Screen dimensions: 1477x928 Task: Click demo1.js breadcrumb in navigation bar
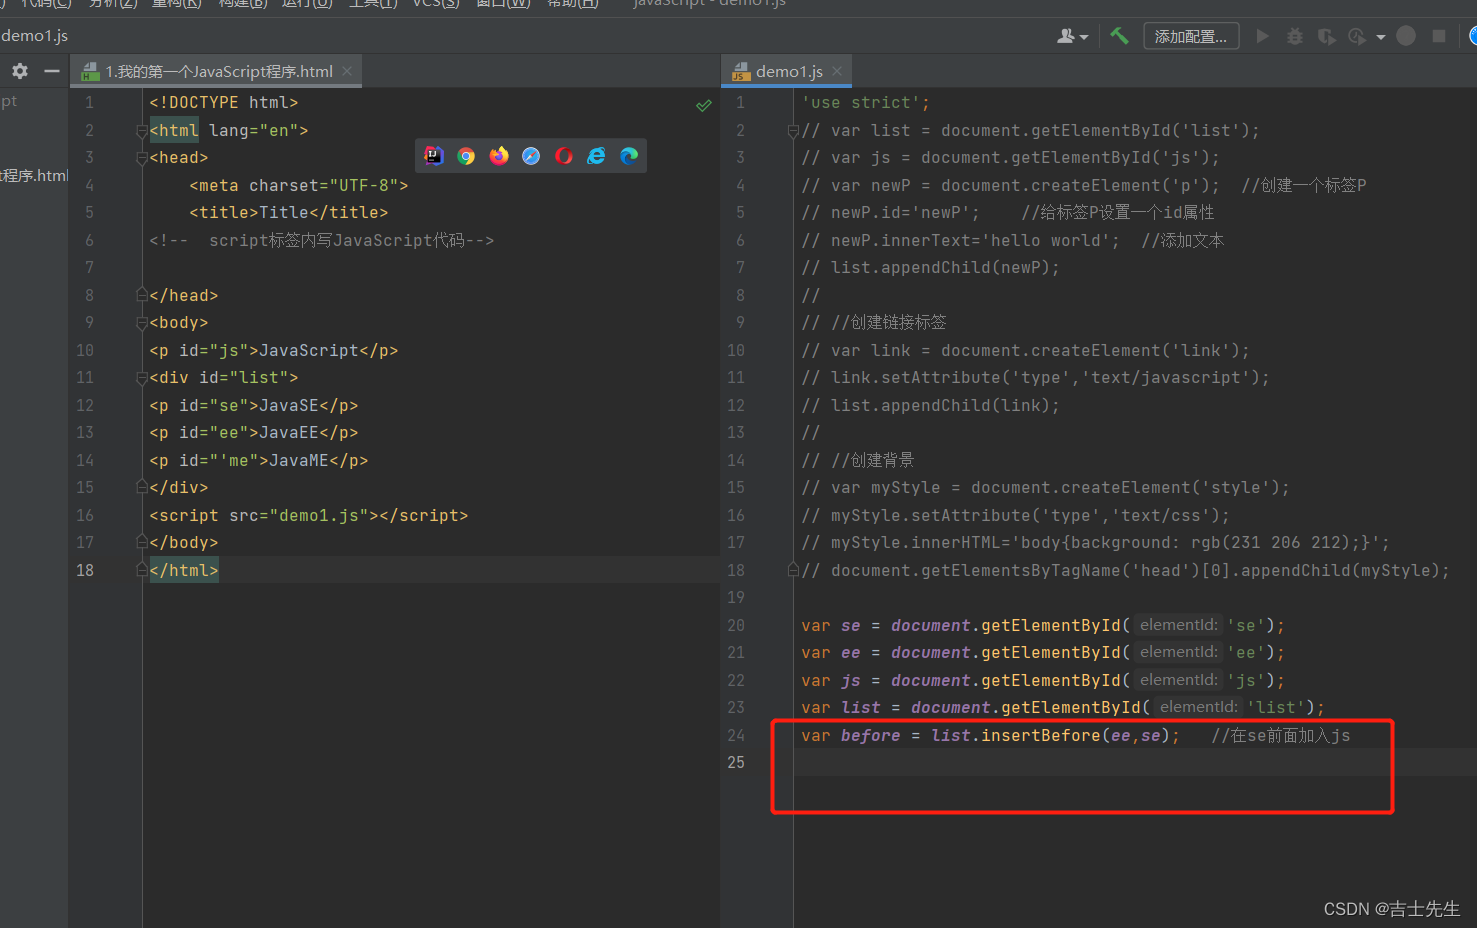click(x=34, y=36)
